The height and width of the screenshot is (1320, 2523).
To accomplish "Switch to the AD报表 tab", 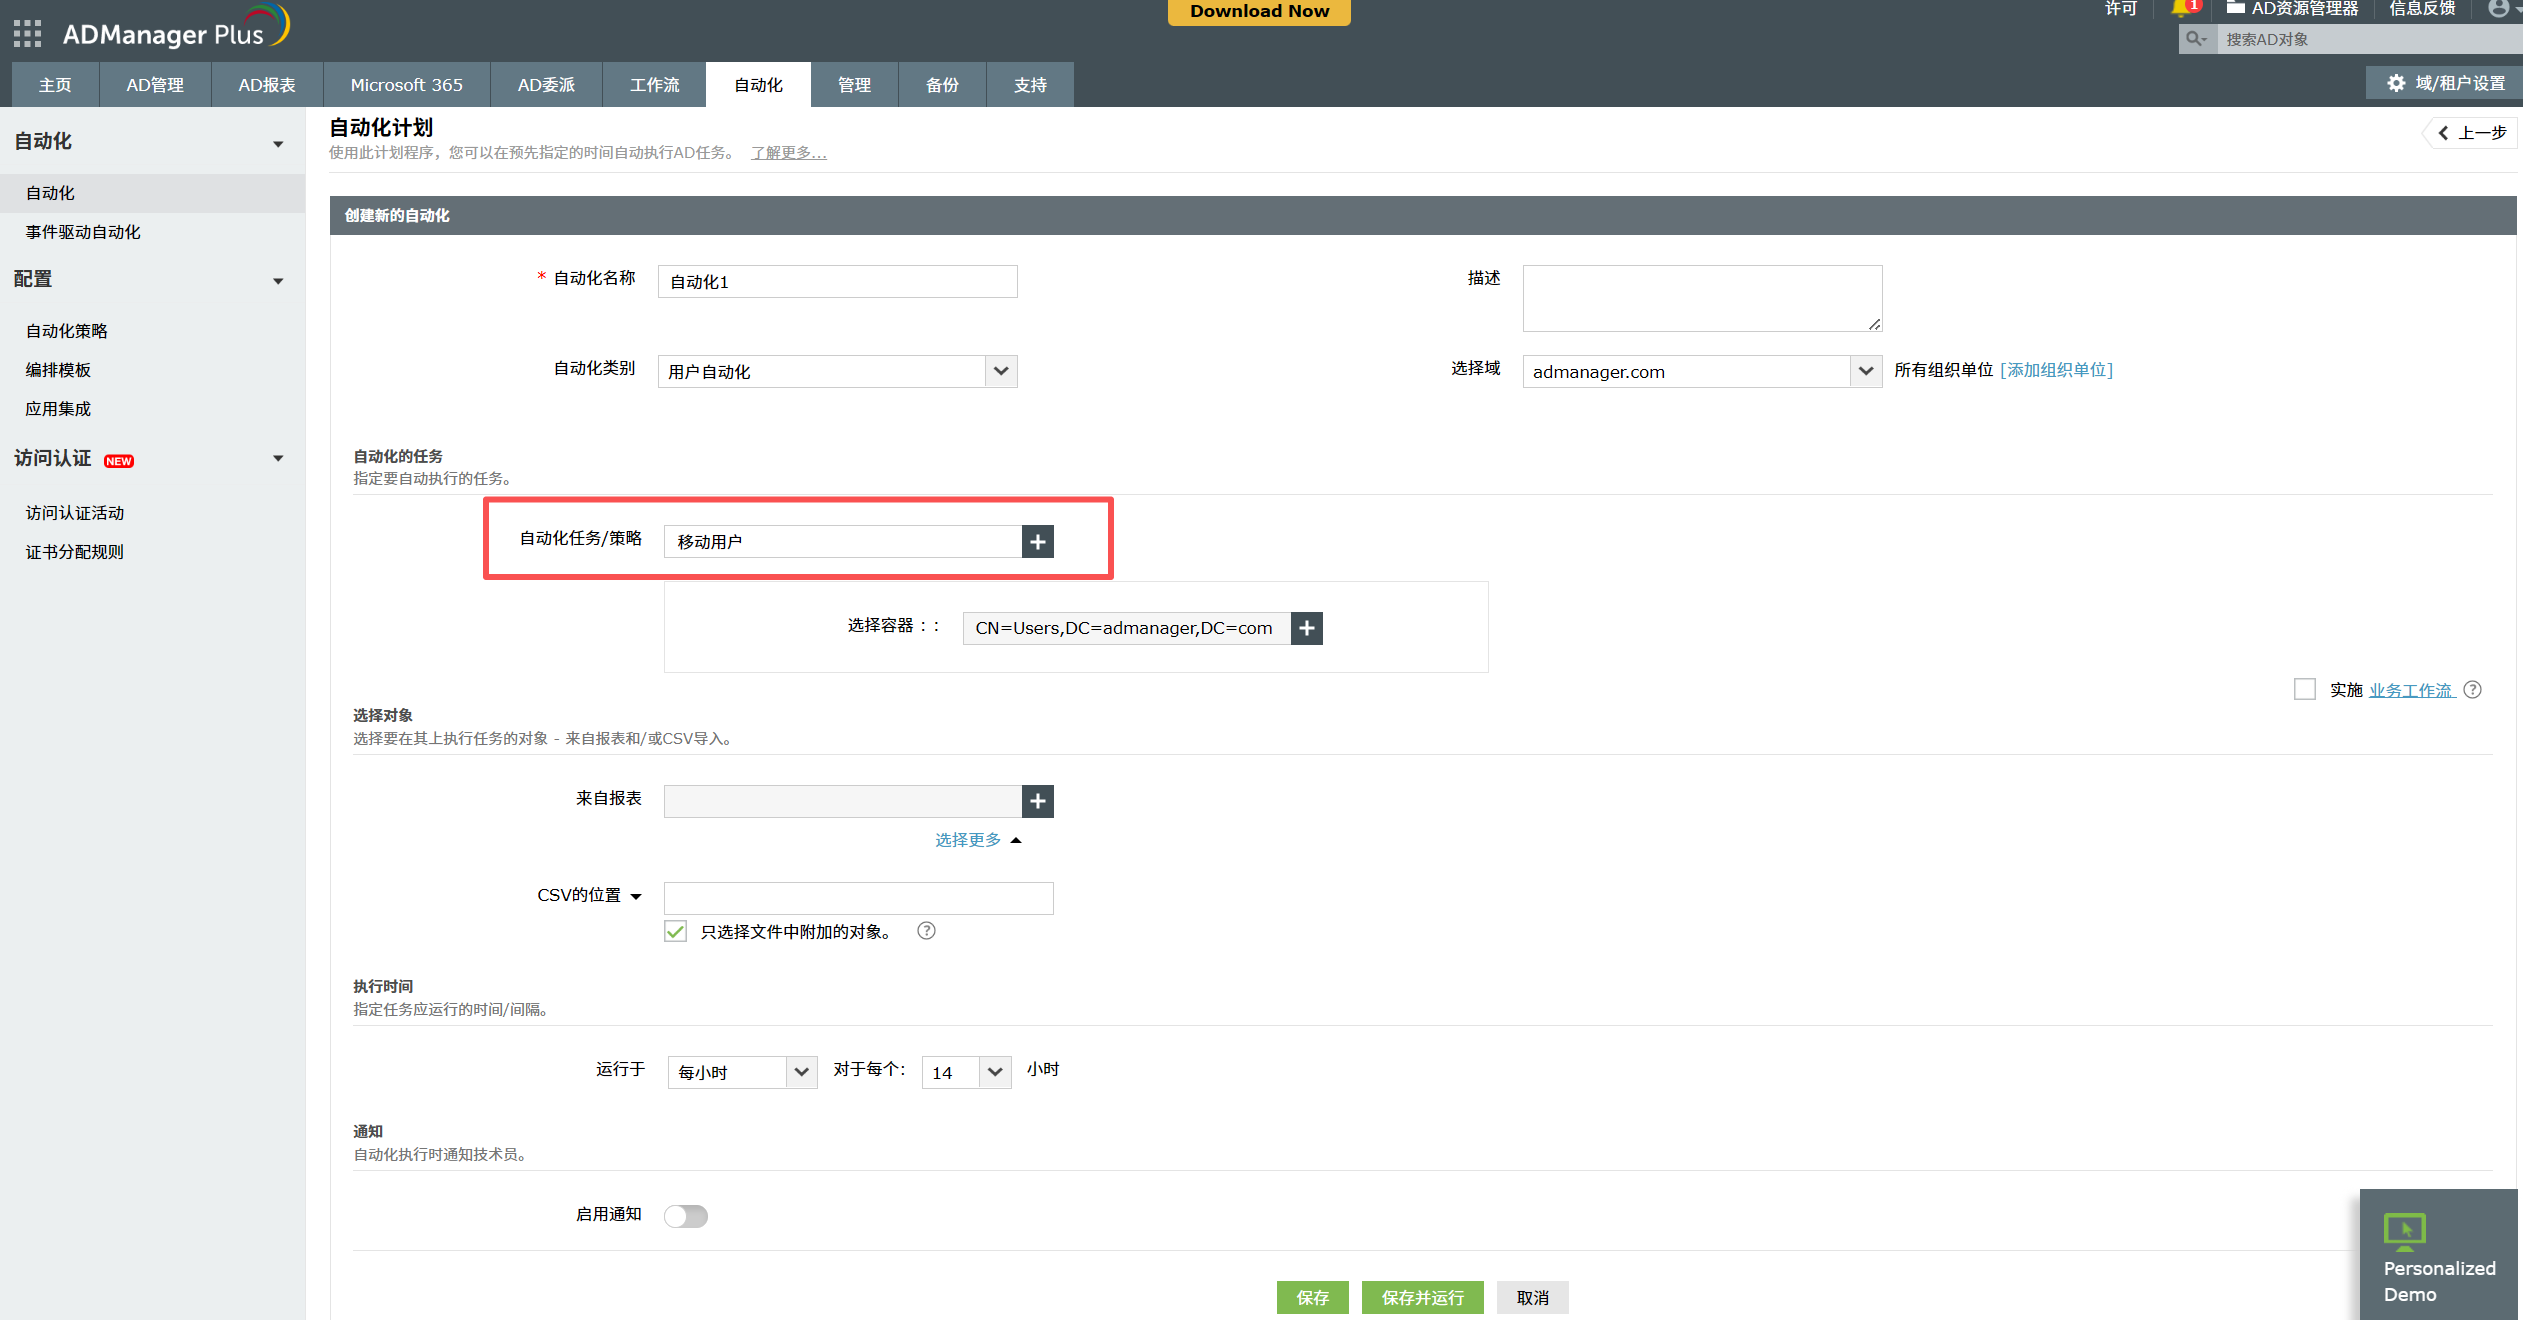I will (267, 85).
